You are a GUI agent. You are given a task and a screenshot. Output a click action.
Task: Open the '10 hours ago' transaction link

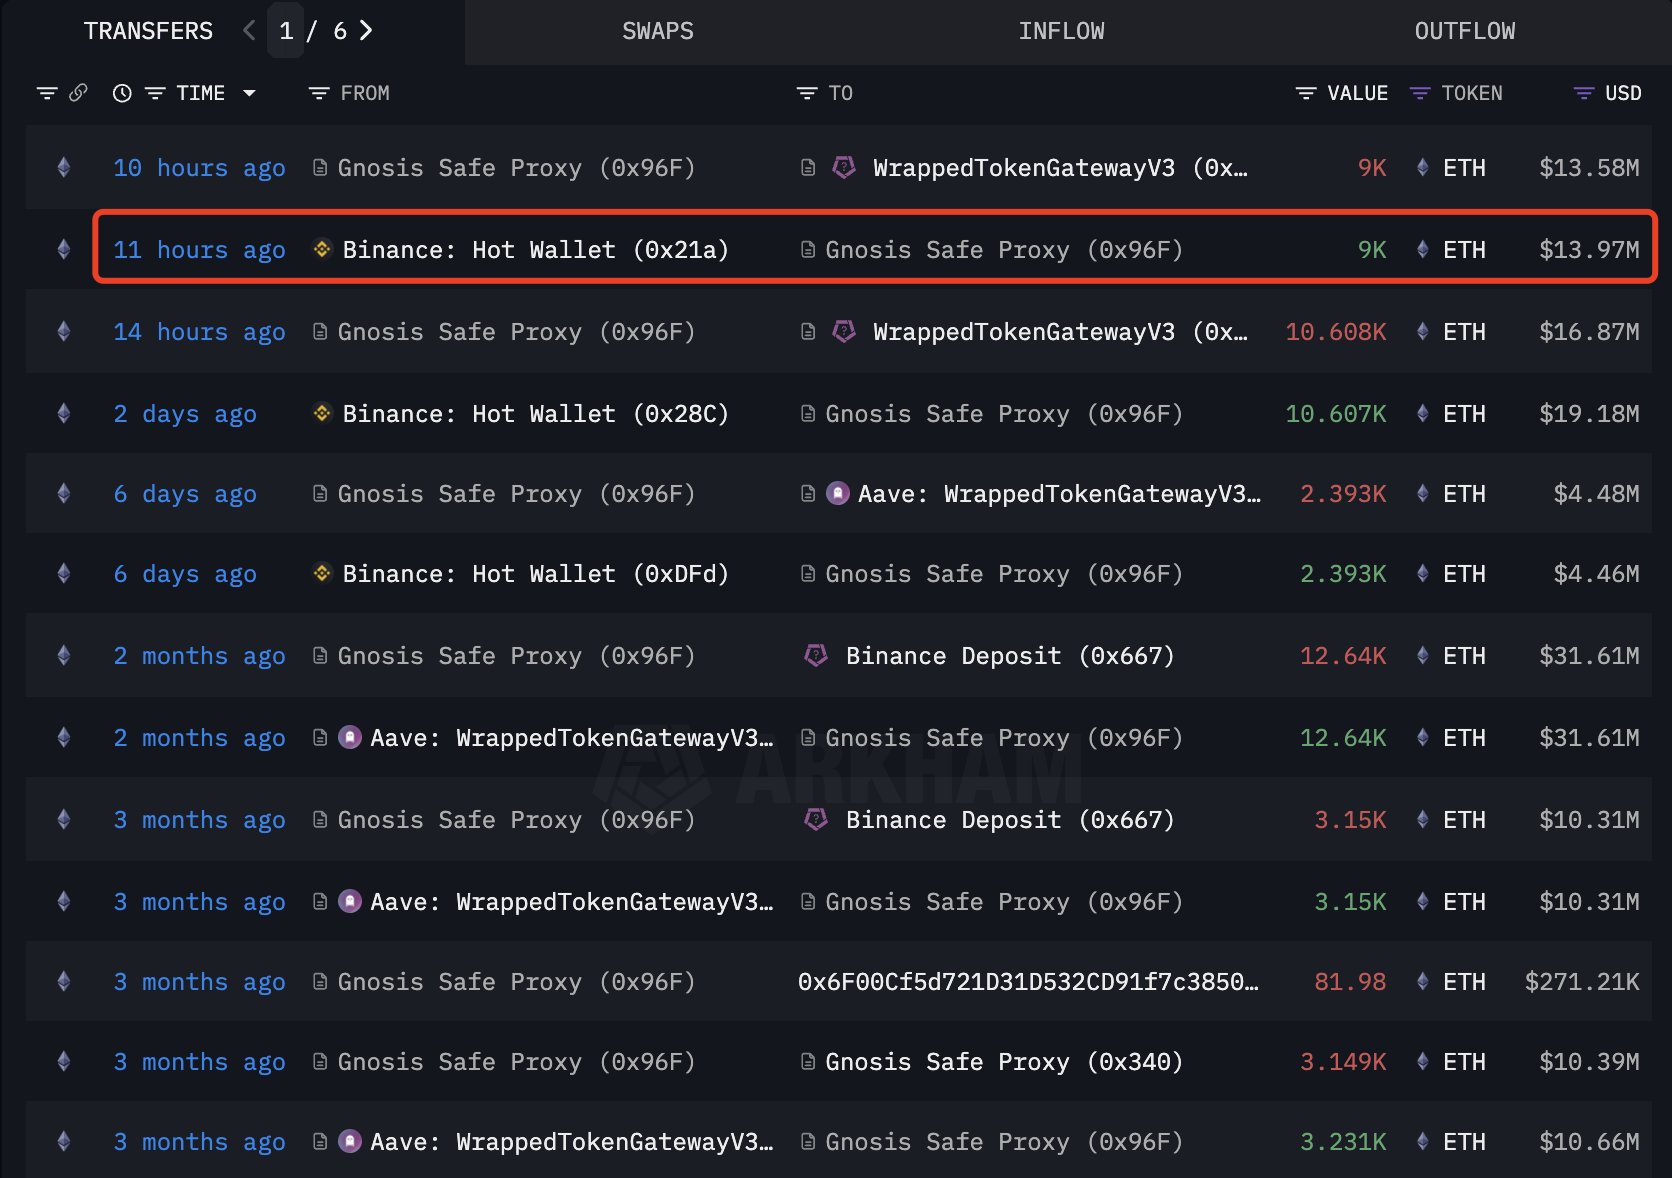coord(199,168)
